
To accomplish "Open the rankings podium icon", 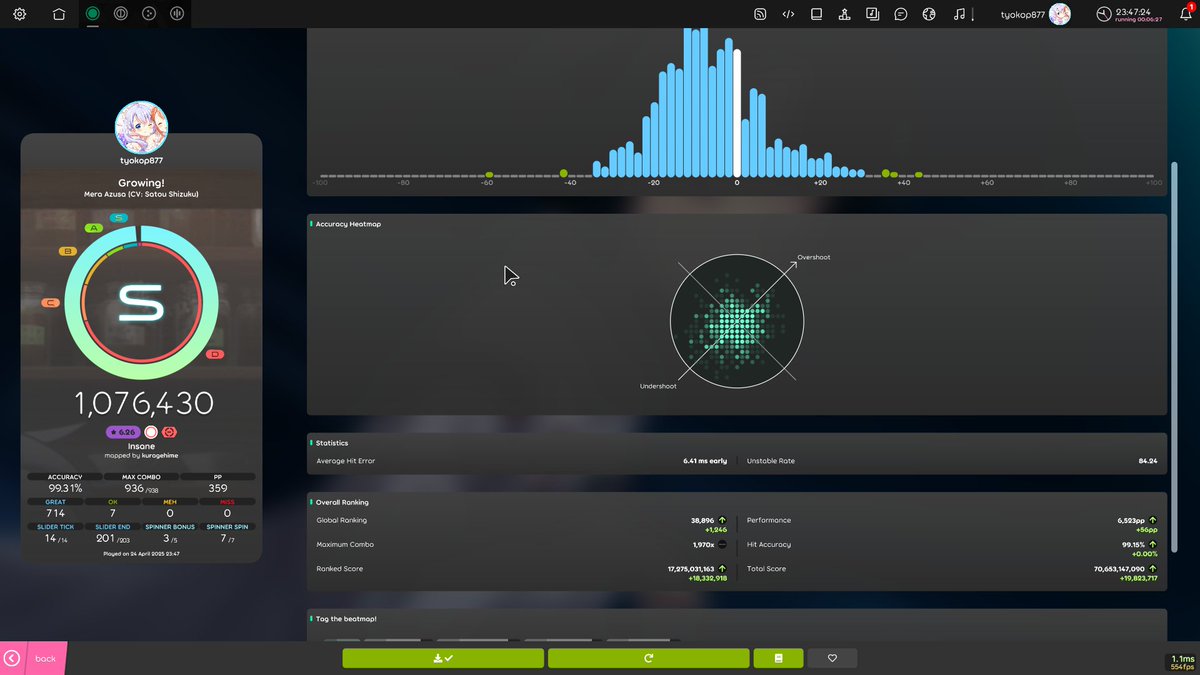I will point(845,14).
